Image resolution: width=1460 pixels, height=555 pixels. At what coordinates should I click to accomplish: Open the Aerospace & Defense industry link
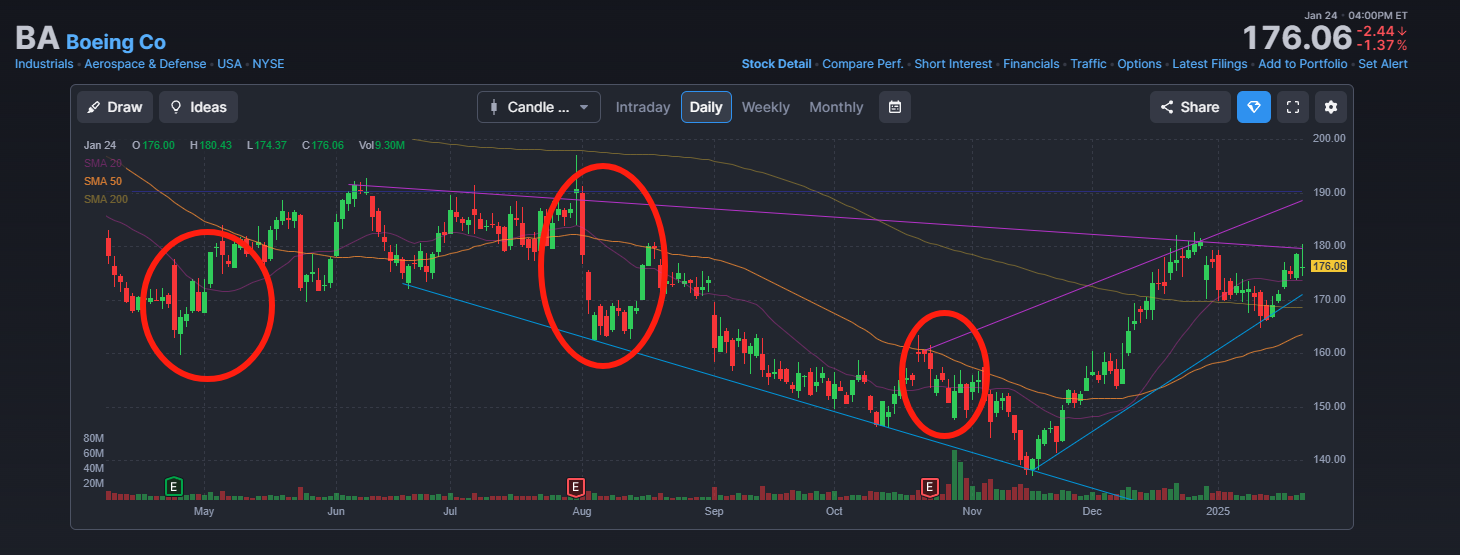[x=145, y=64]
